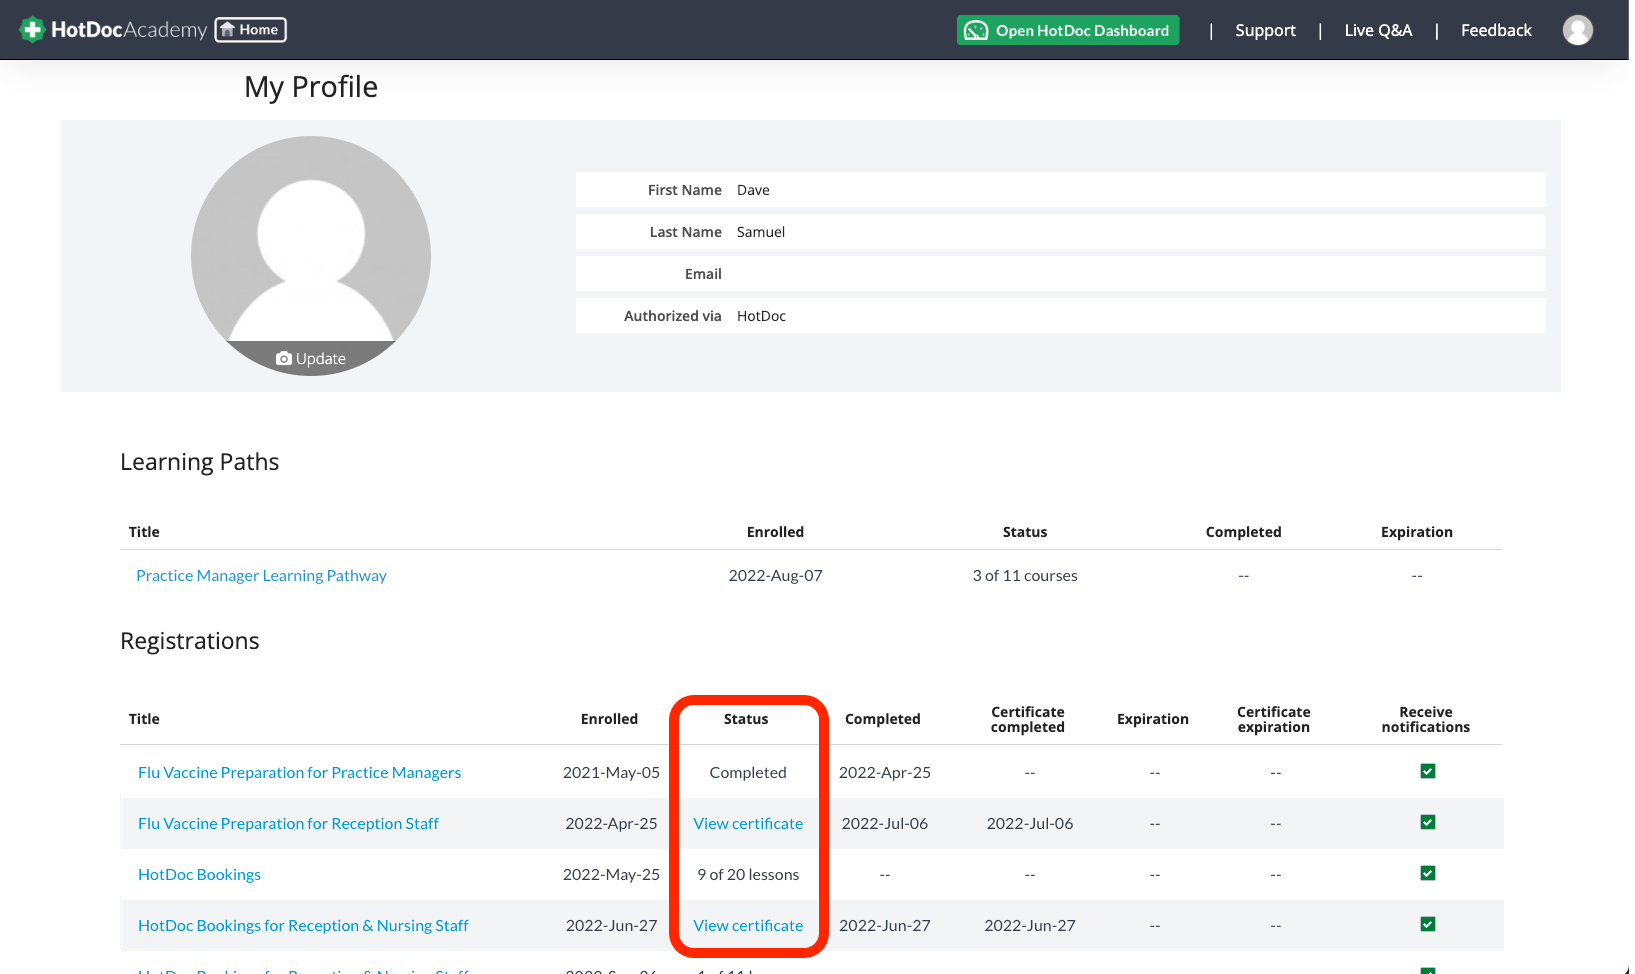Click the Email field row
This screenshot has height=974, width=1635.
[x=1061, y=274]
